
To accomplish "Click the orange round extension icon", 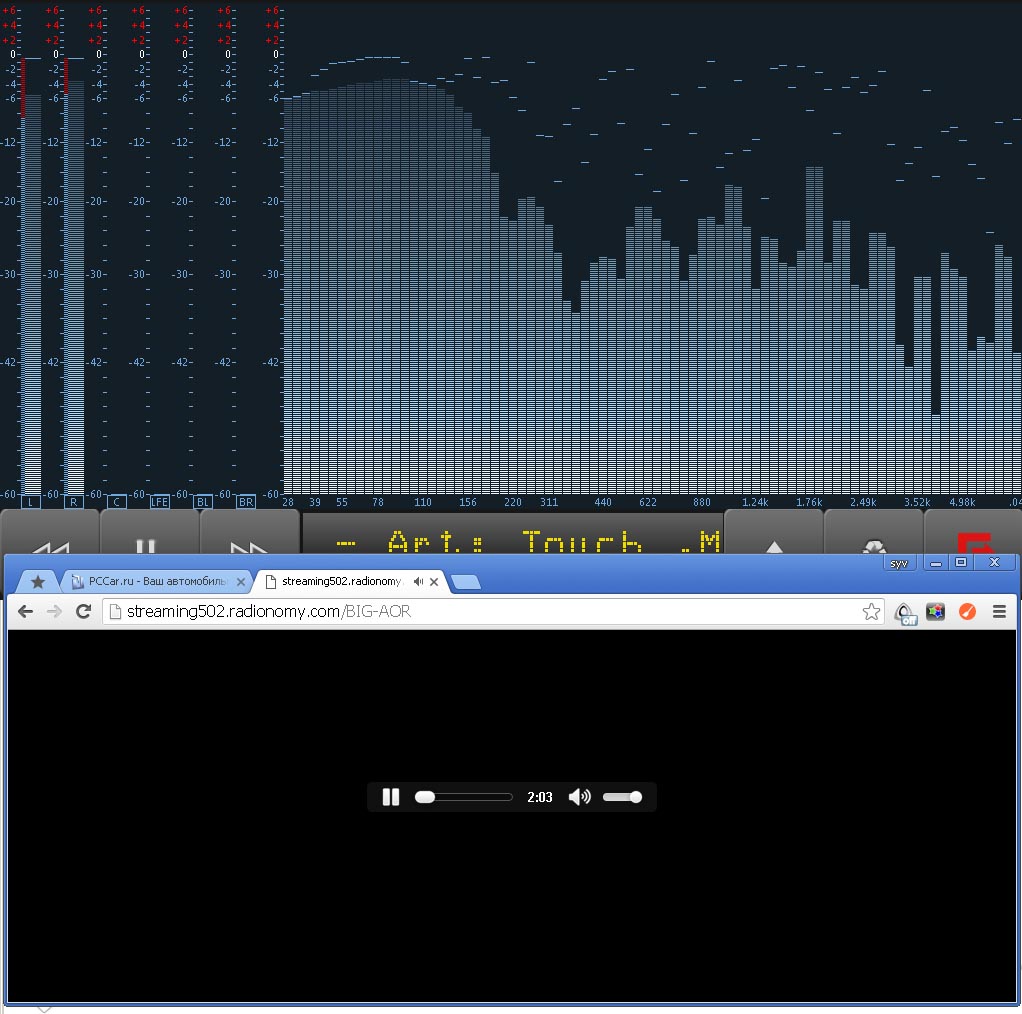I will tap(967, 611).
